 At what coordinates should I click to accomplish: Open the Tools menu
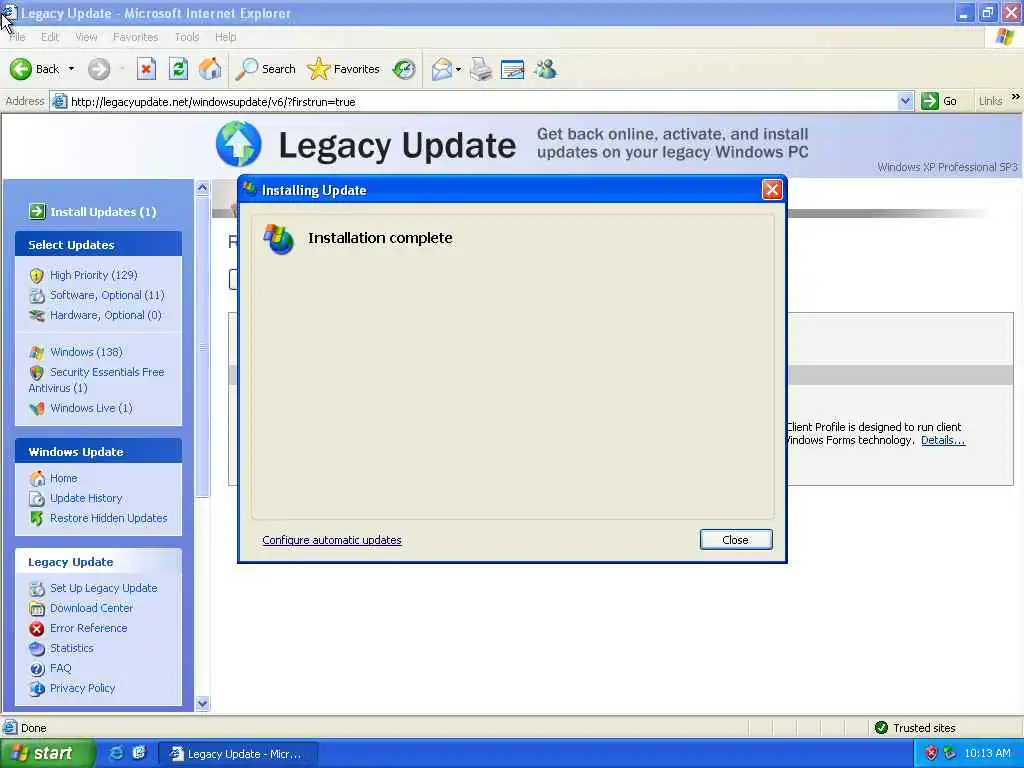pos(187,37)
